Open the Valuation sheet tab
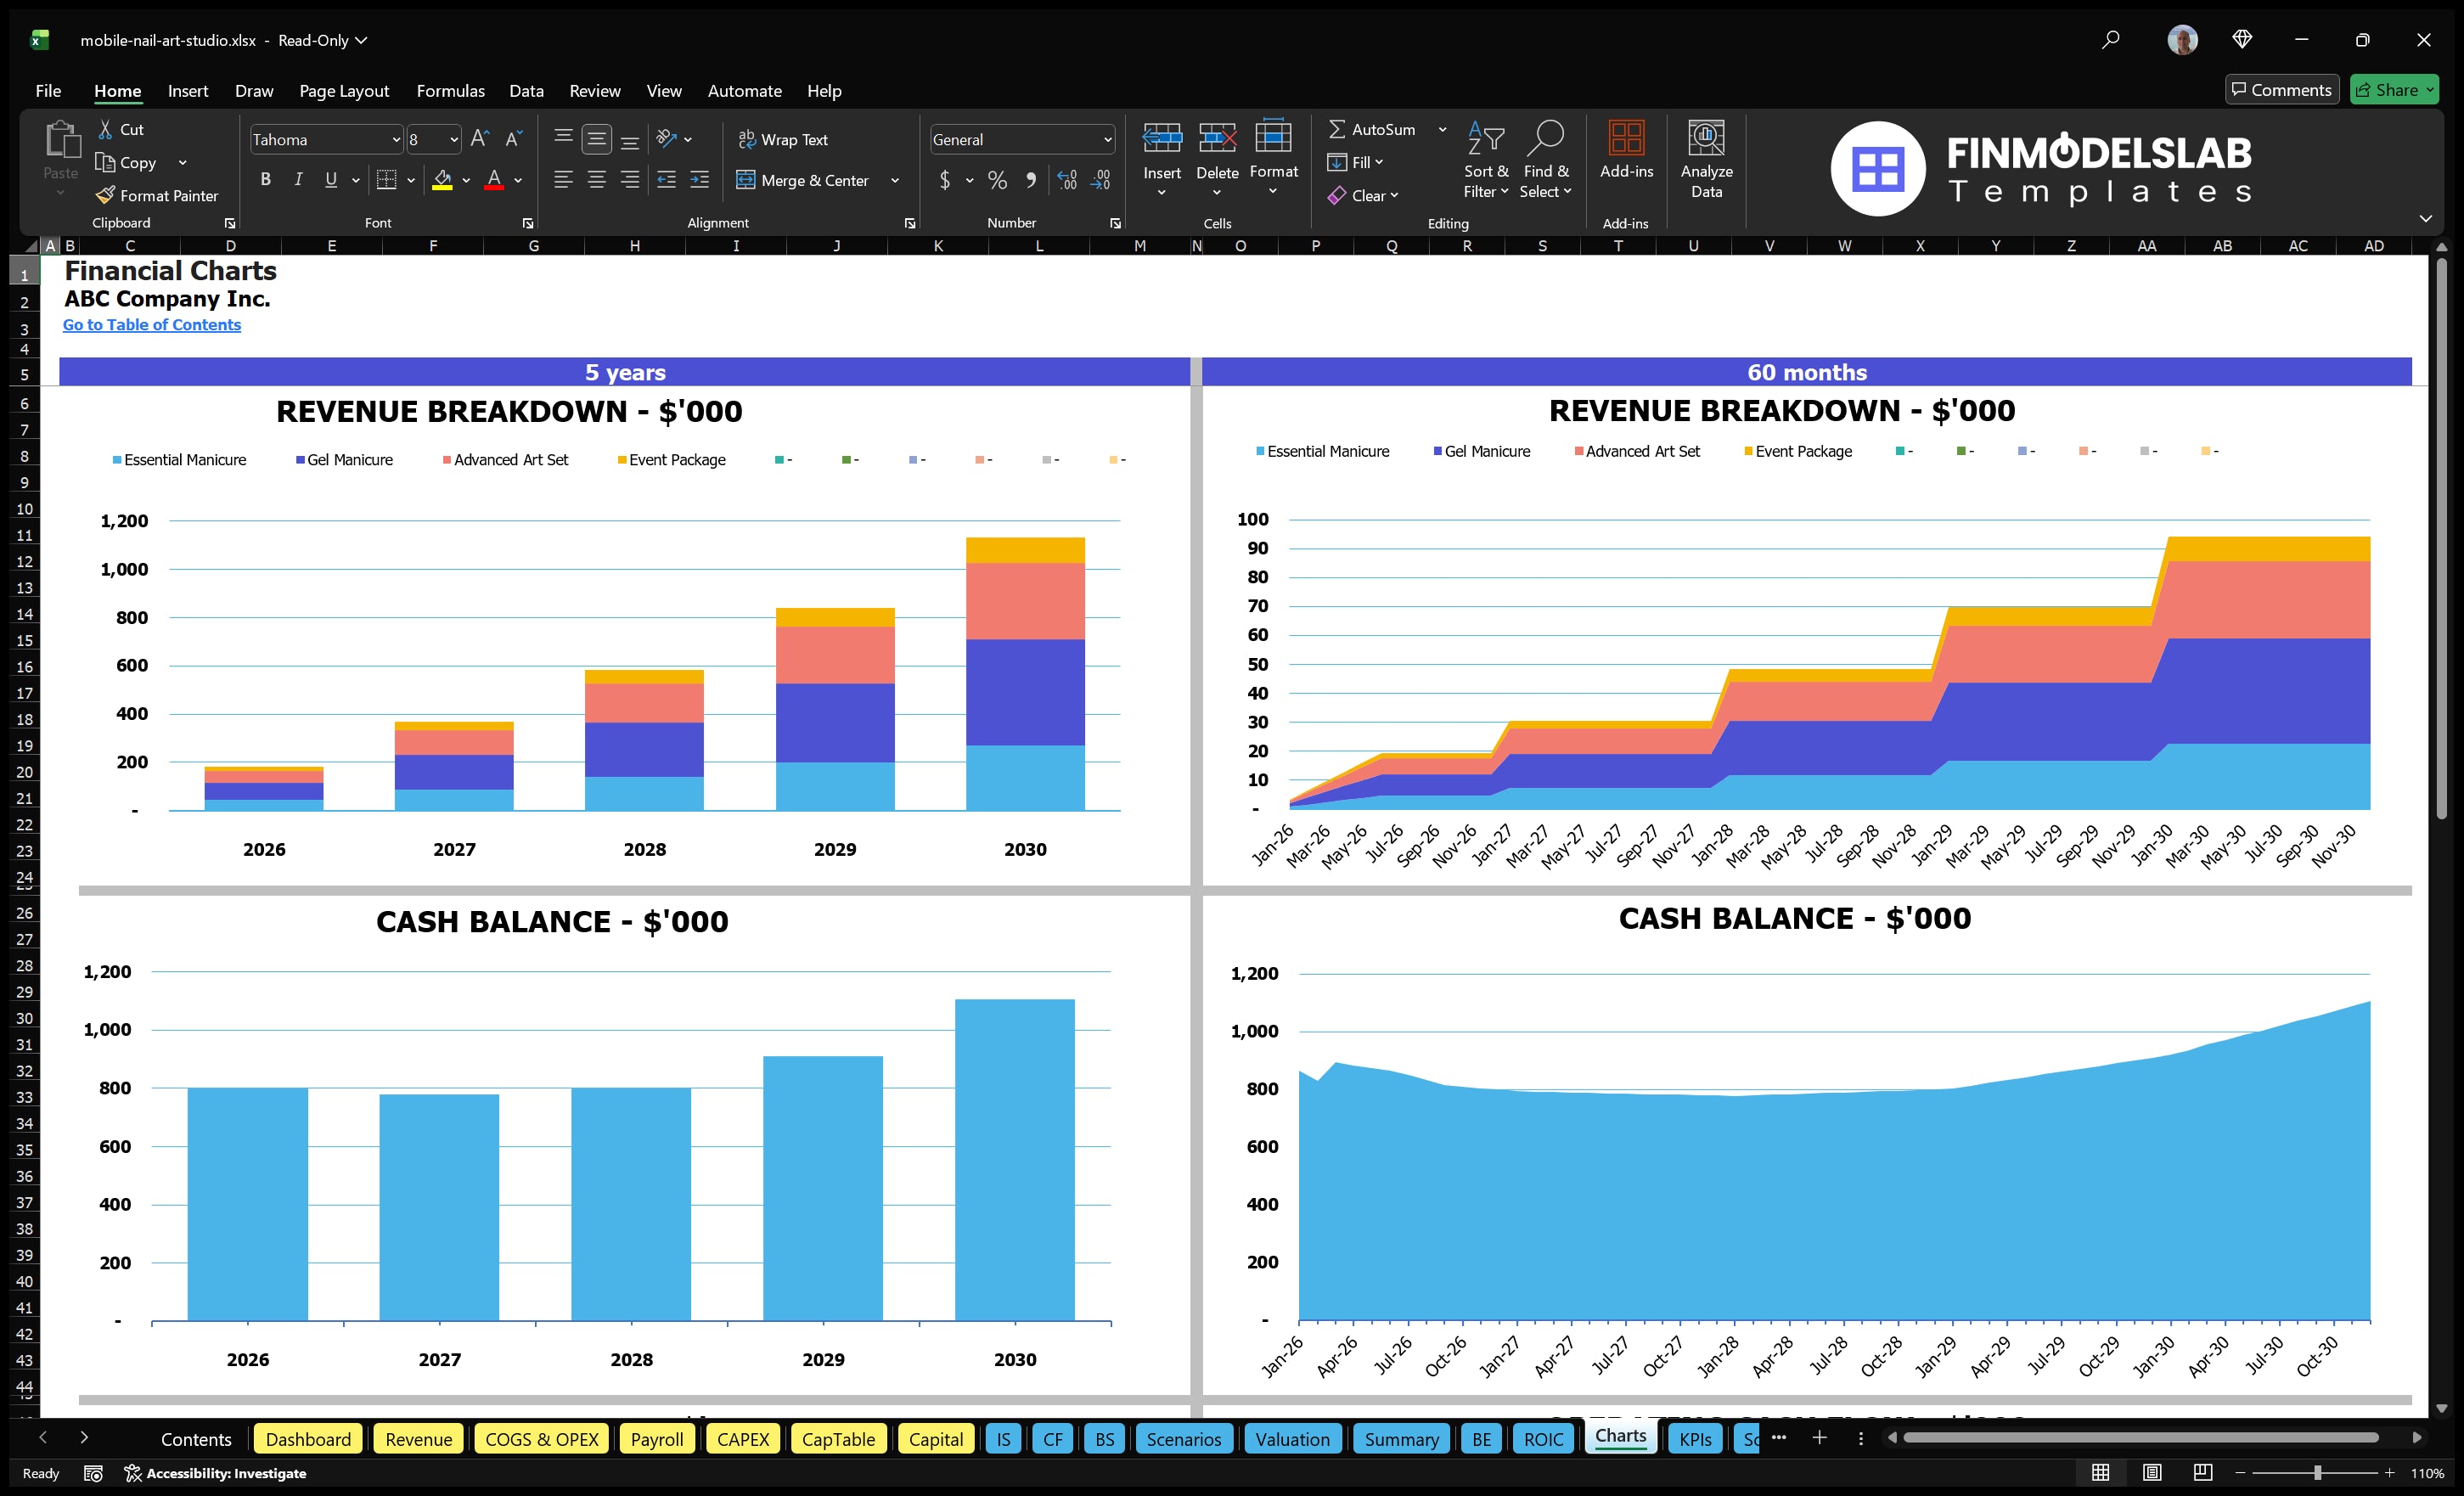Screen dimensions: 2464x1496 (x=1292, y=1439)
